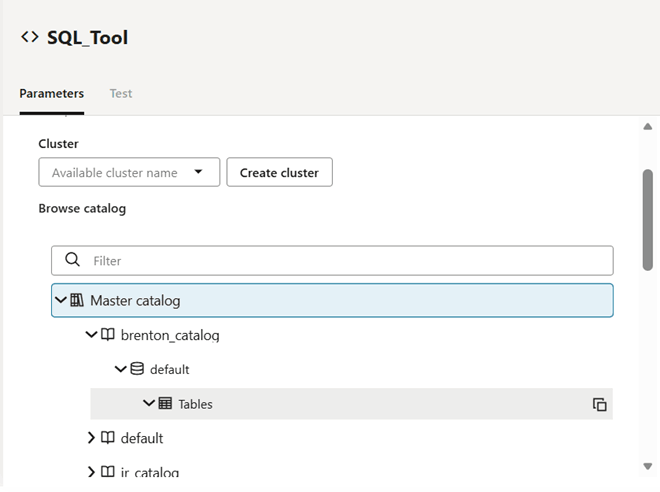Click the Master catalog bookshelf icon
This screenshot has width=660, height=492.
[77, 300]
